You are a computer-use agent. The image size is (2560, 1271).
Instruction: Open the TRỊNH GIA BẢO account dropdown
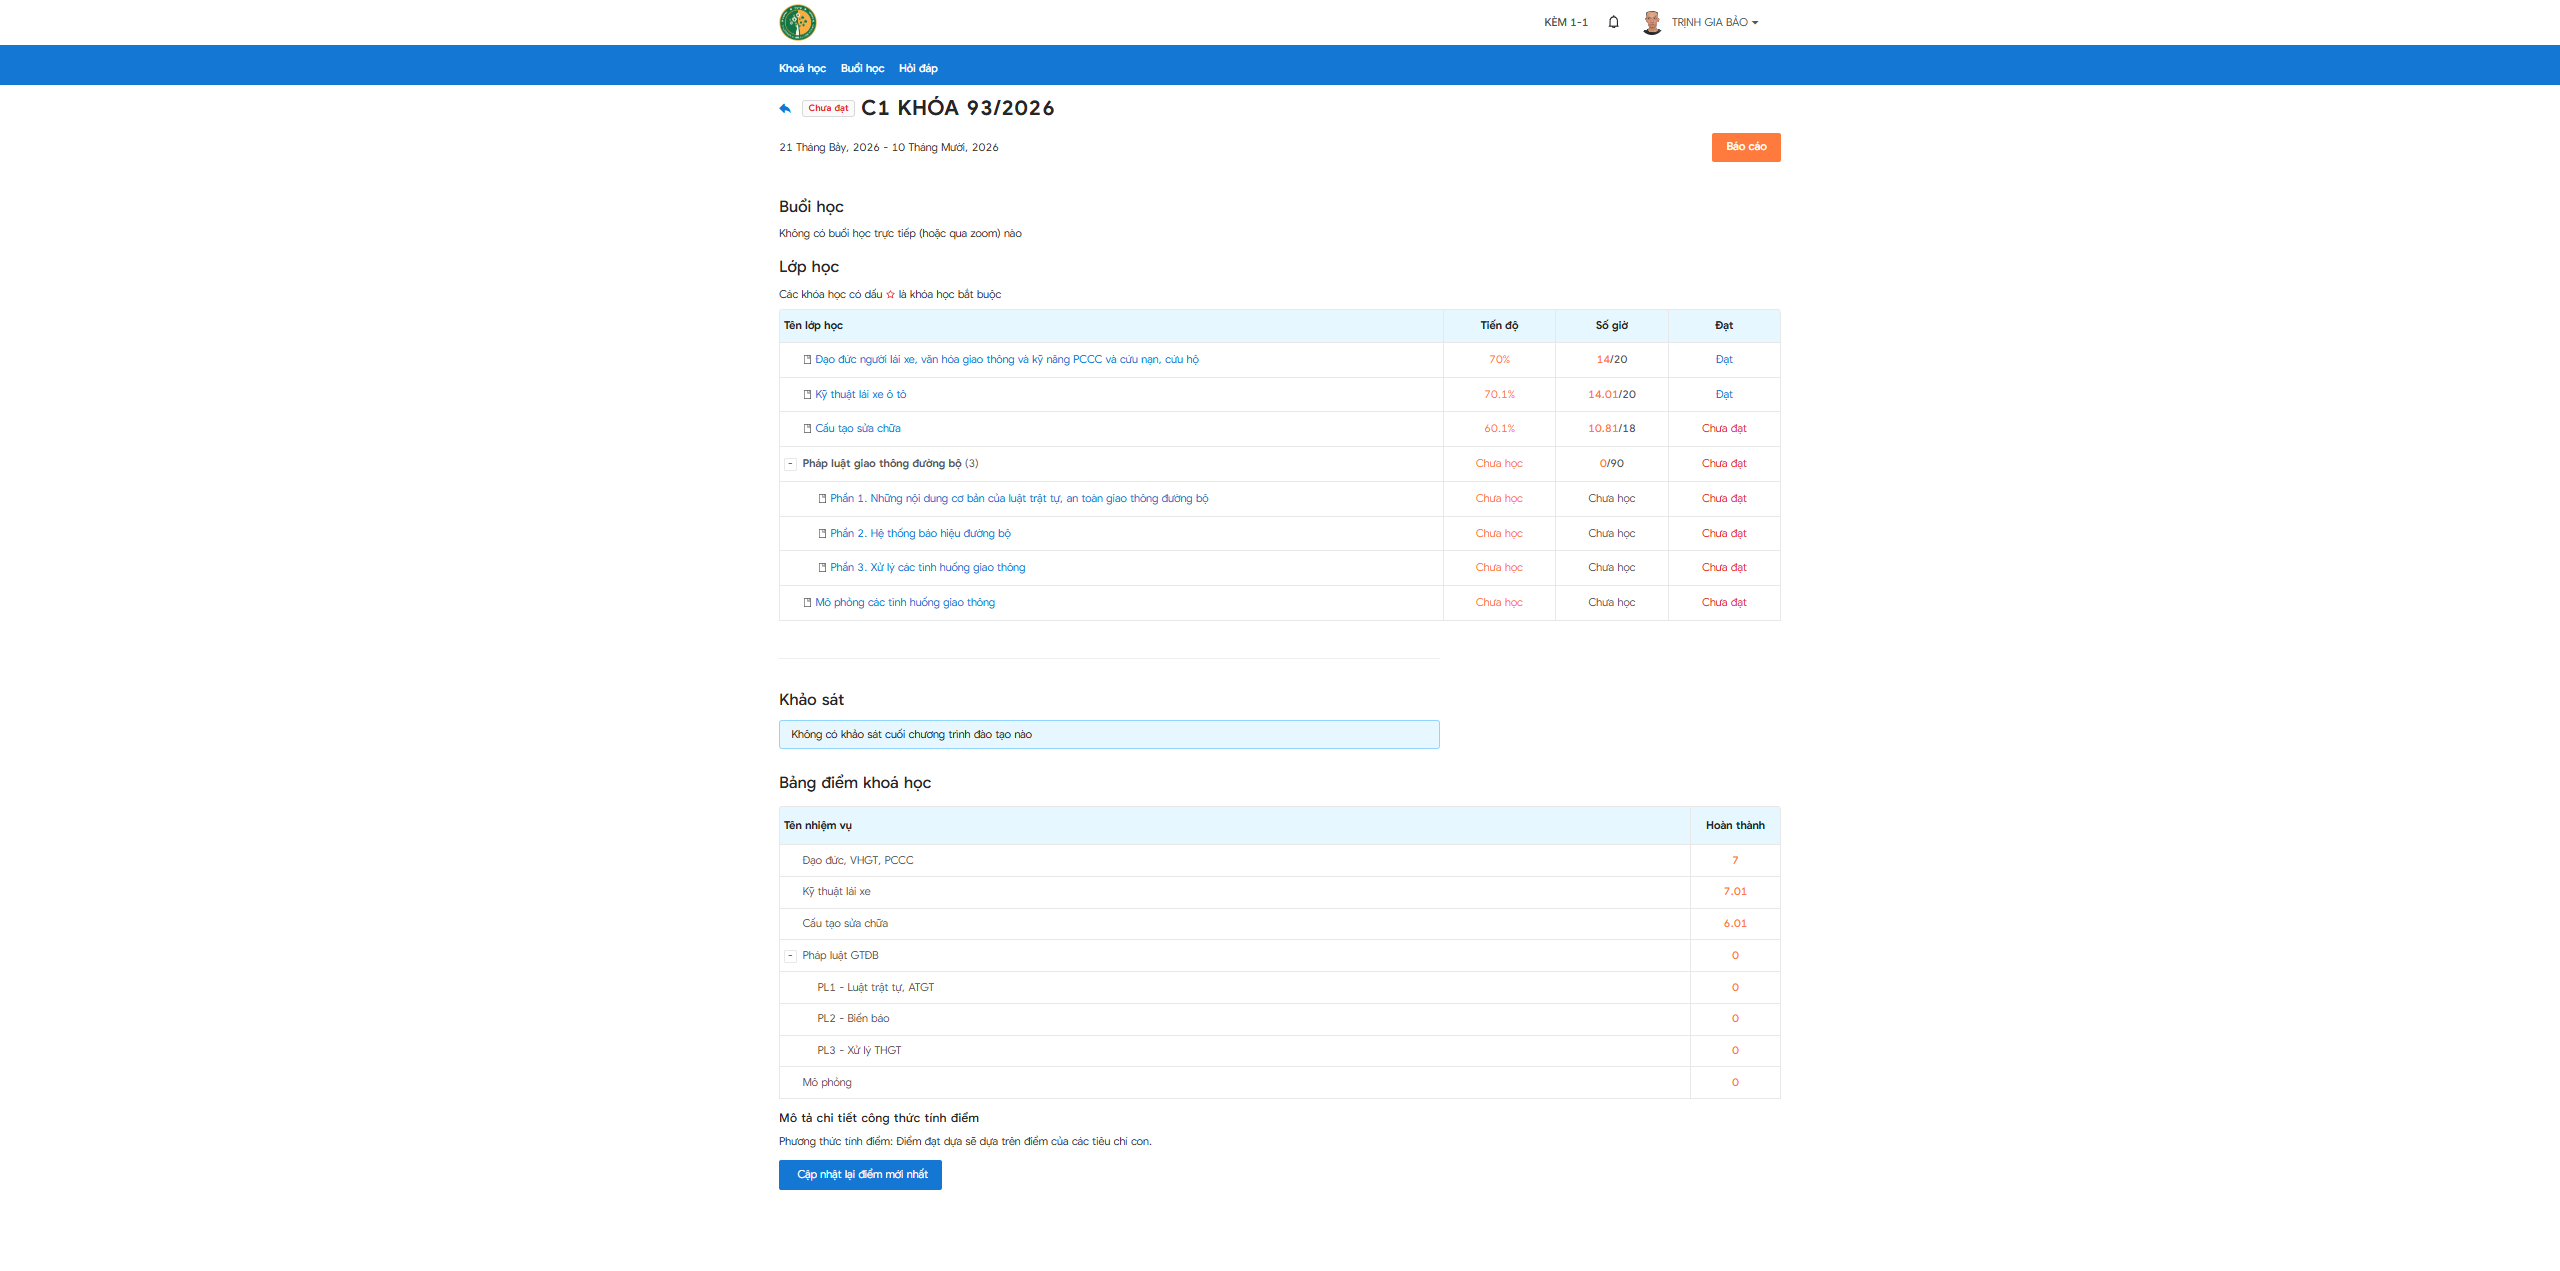[x=1714, y=22]
